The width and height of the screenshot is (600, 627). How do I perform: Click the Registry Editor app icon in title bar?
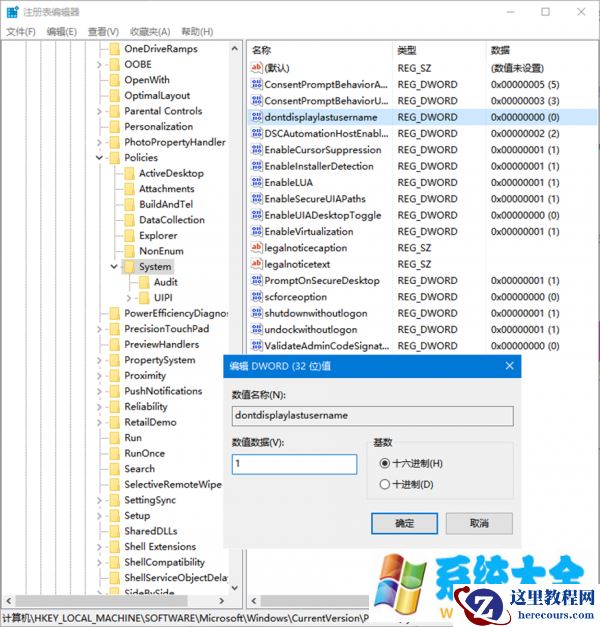pyautogui.click(x=12, y=12)
